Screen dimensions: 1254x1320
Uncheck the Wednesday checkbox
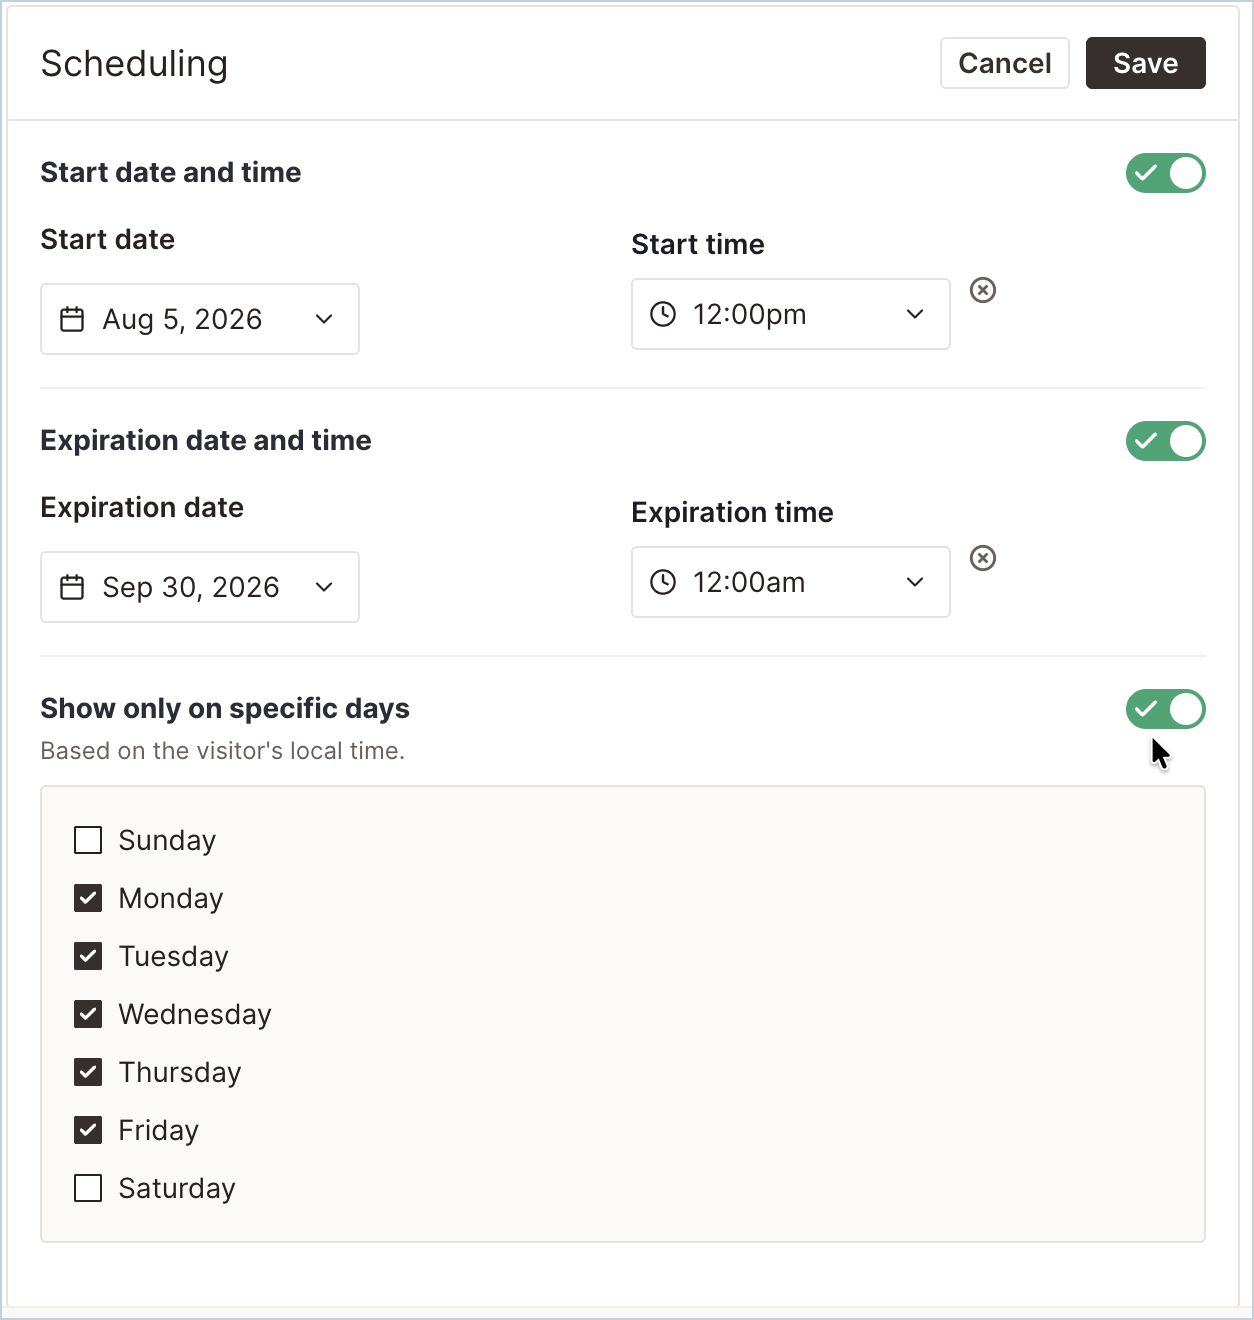point(88,1014)
